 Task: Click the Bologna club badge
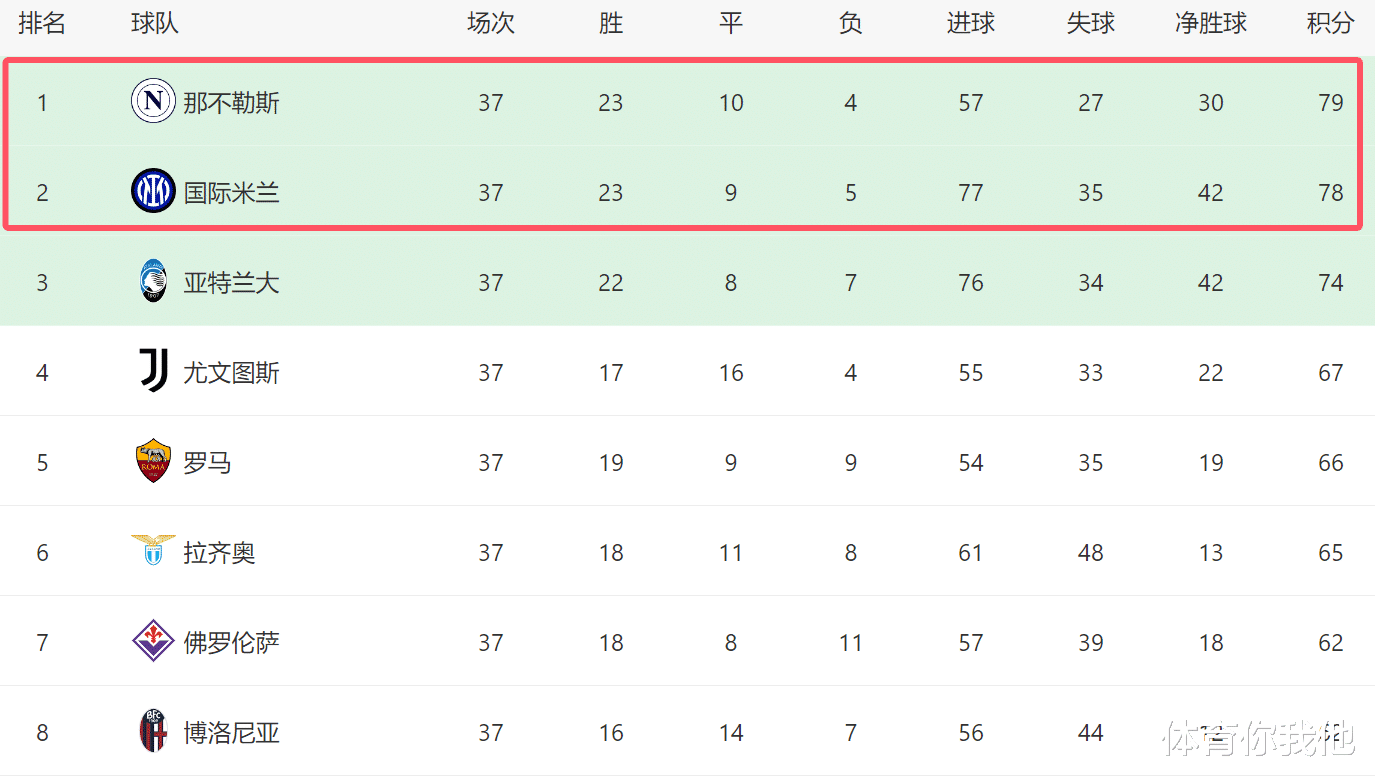[x=153, y=731]
